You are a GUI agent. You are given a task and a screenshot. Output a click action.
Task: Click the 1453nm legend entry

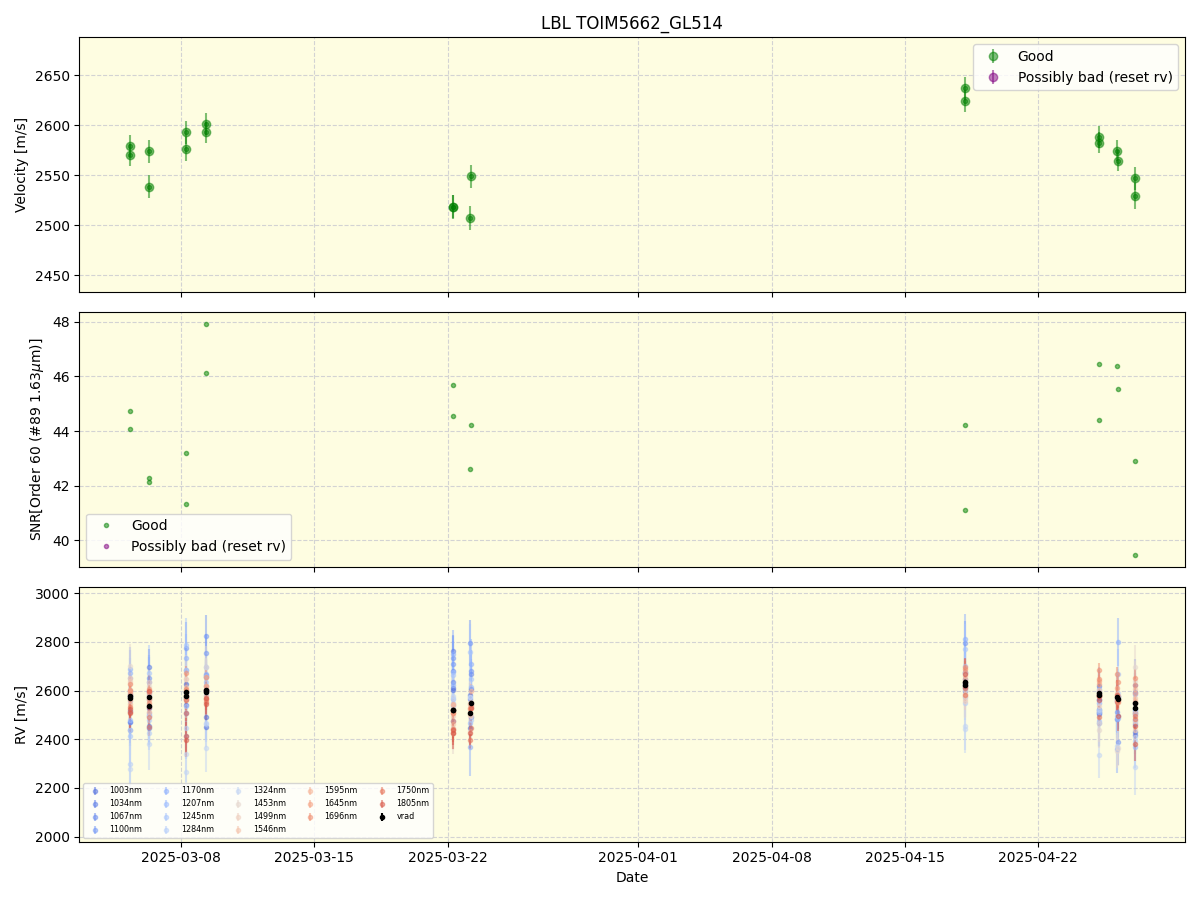click(261, 803)
